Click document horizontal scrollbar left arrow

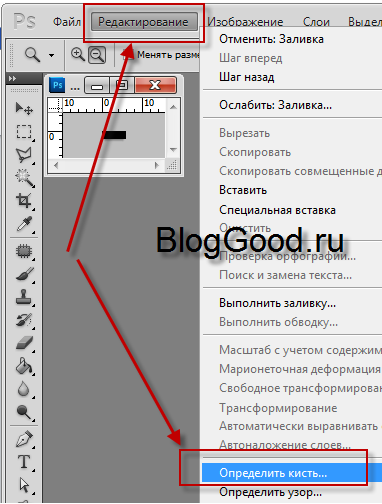pos(56,165)
